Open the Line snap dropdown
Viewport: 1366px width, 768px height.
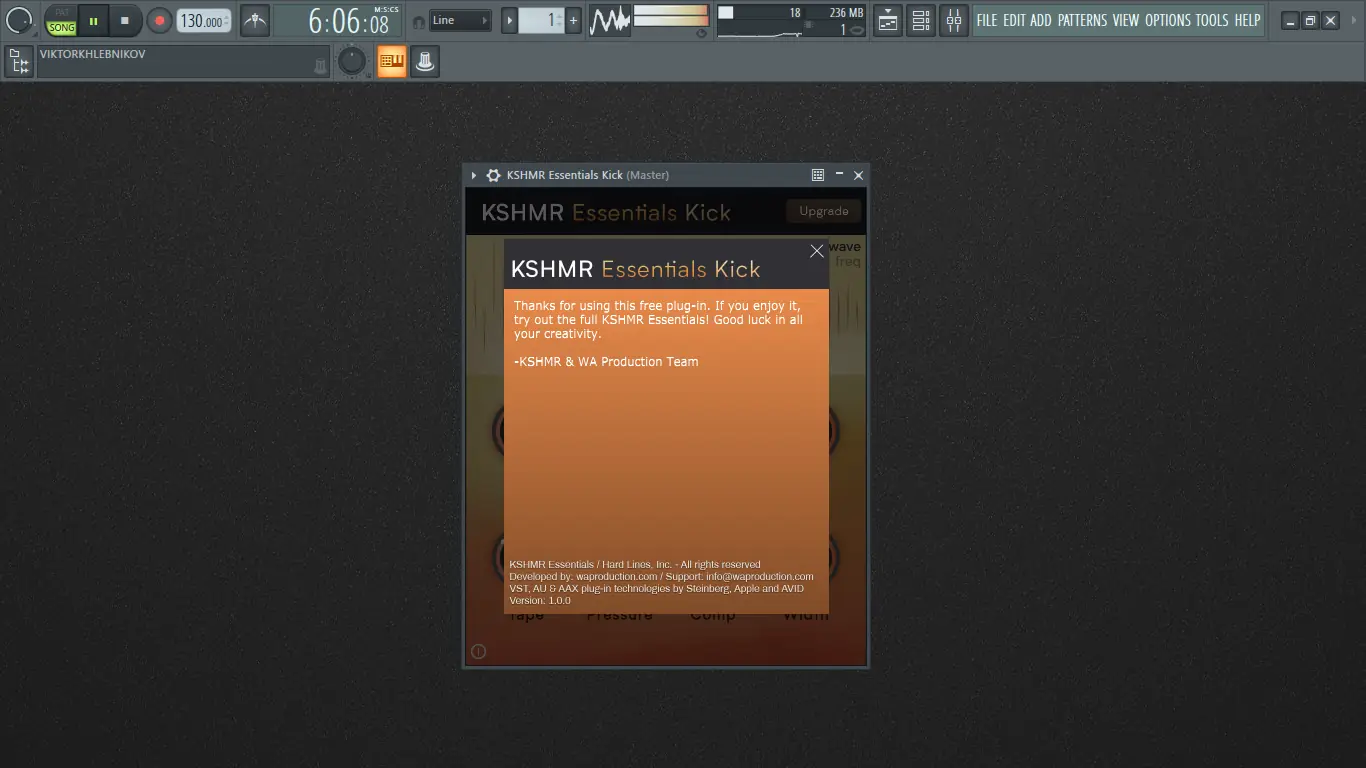[x=460, y=20]
